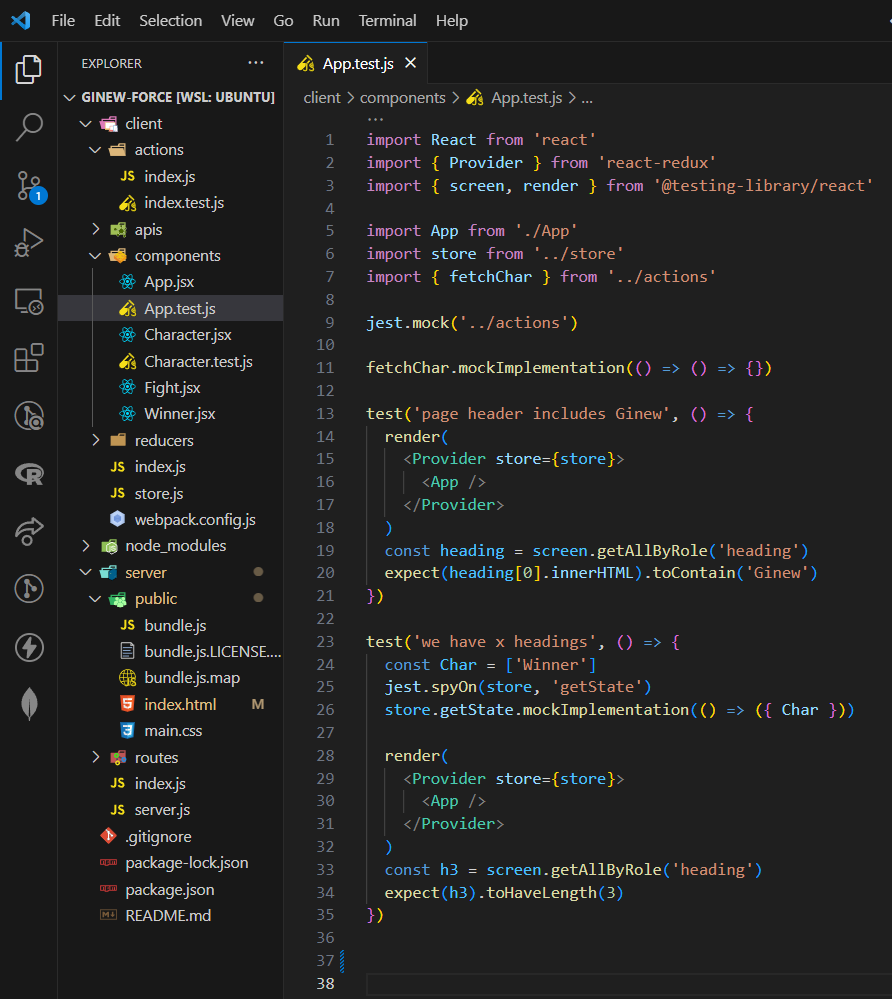Image resolution: width=892 pixels, height=999 pixels.
Task: Click 'components' in the breadcrumb path
Action: coord(403,98)
